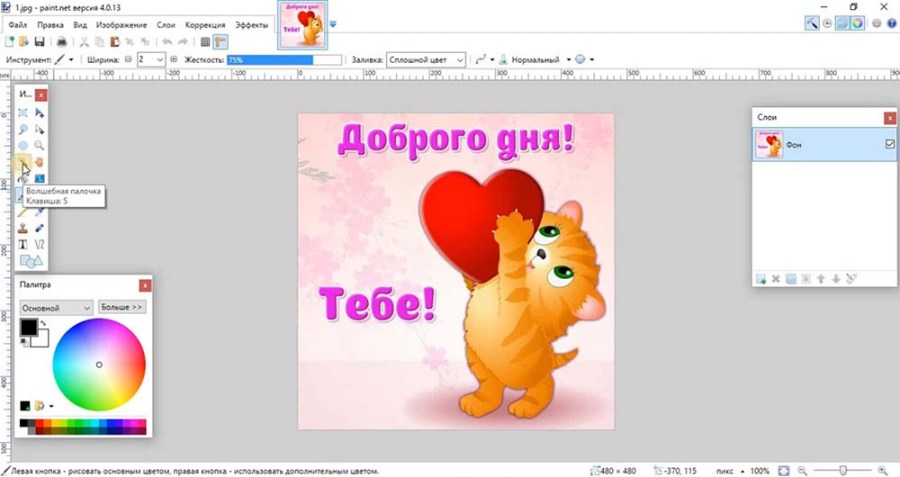Open the Коррекция menu

[x=205, y=25]
